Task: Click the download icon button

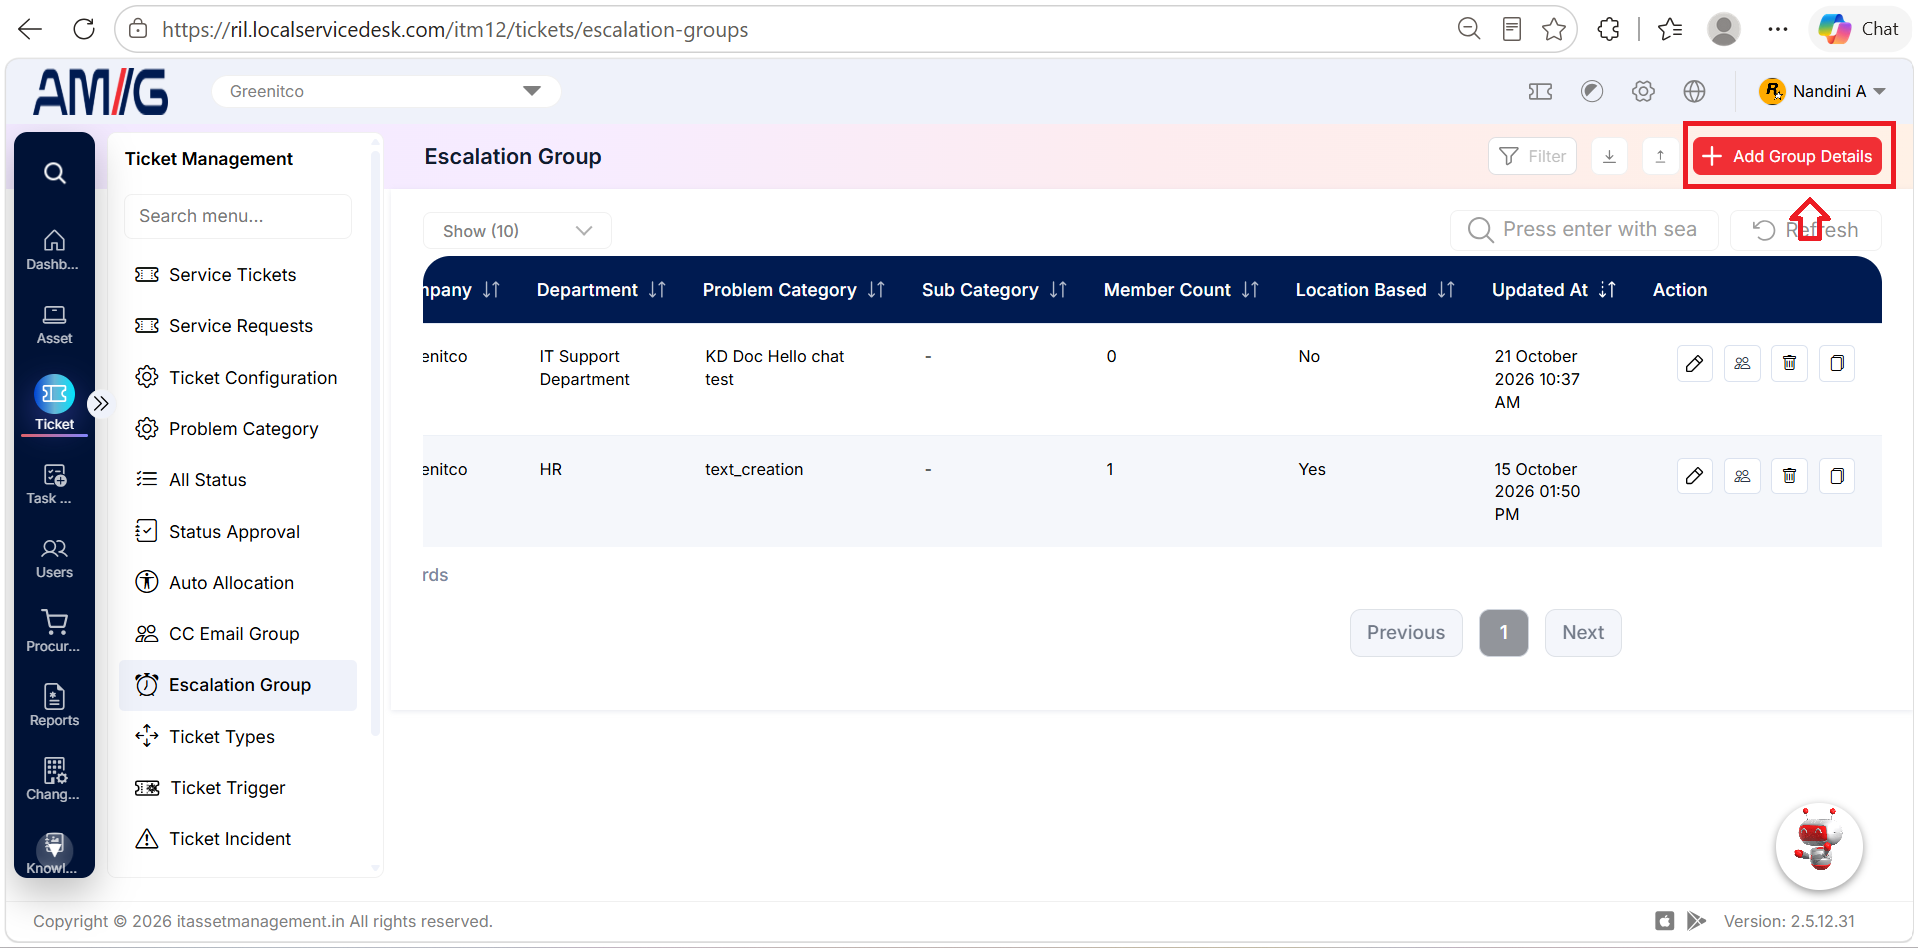Action: [x=1609, y=156]
